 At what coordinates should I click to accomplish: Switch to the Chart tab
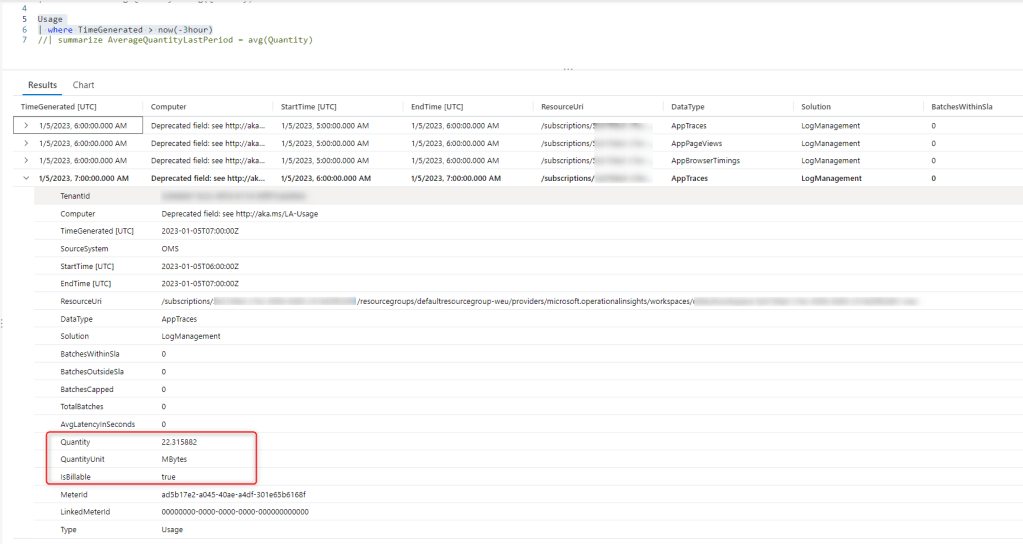(83, 85)
